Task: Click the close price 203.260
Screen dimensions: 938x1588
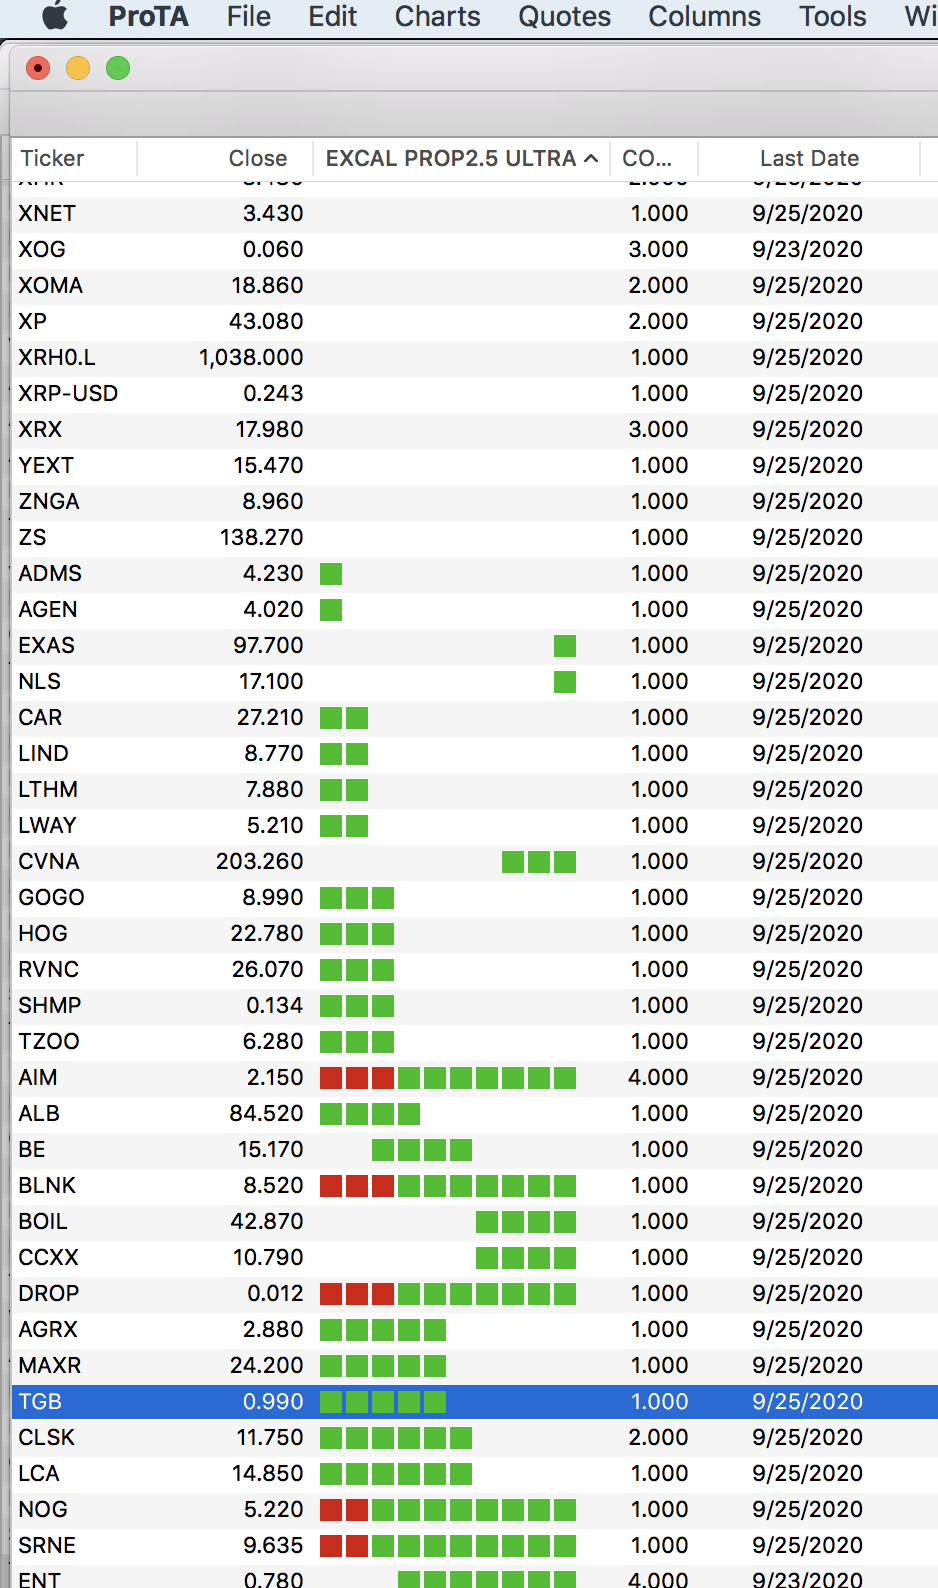Action: tap(260, 861)
